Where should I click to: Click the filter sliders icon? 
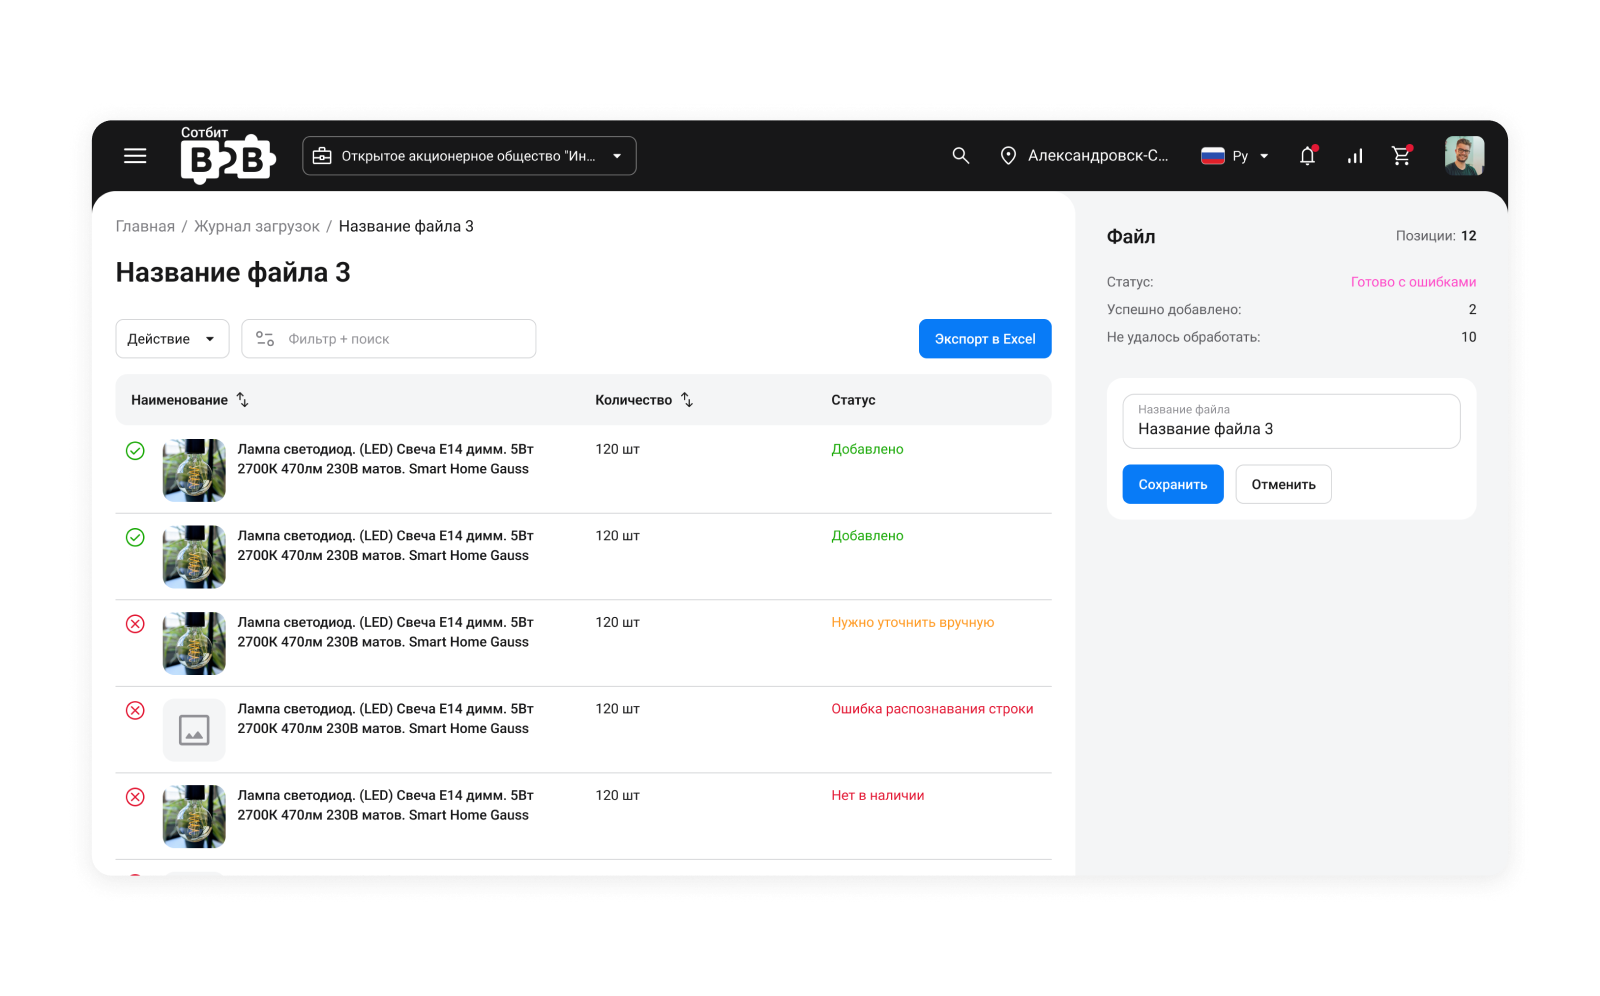tap(265, 339)
